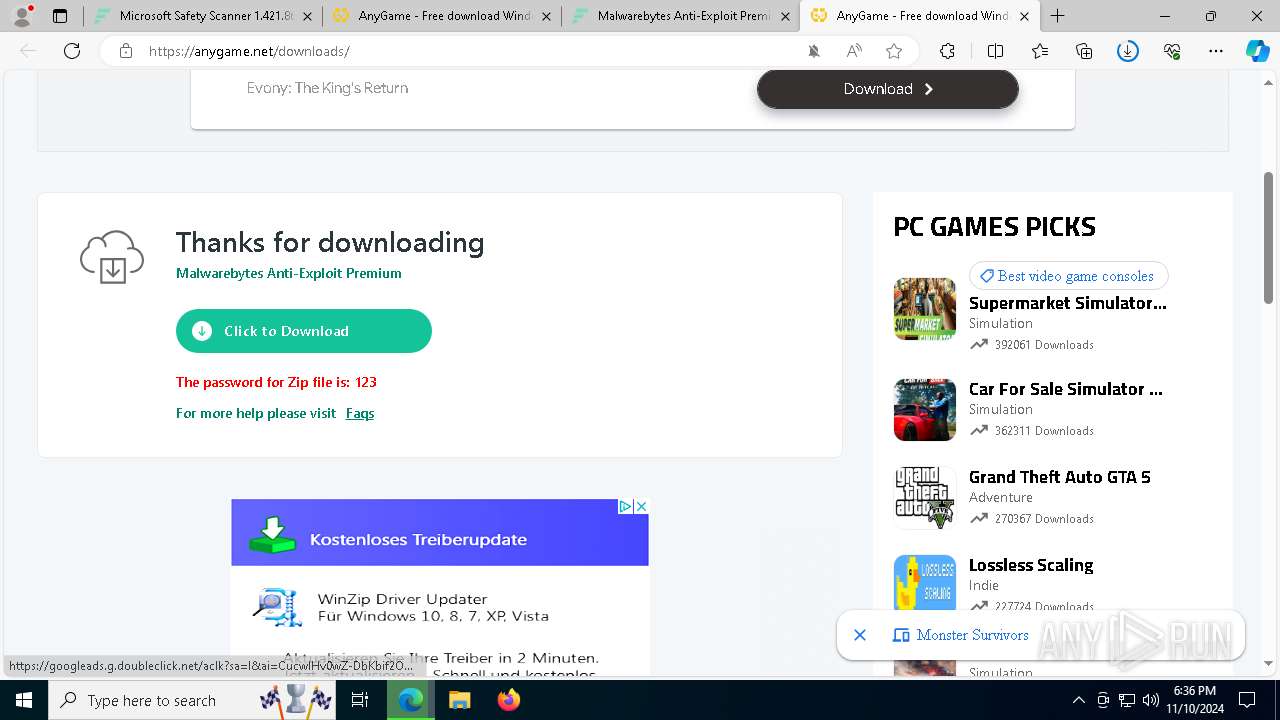The image size is (1280, 720).
Task: Launch Firefox from the taskbar
Action: tap(508, 700)
